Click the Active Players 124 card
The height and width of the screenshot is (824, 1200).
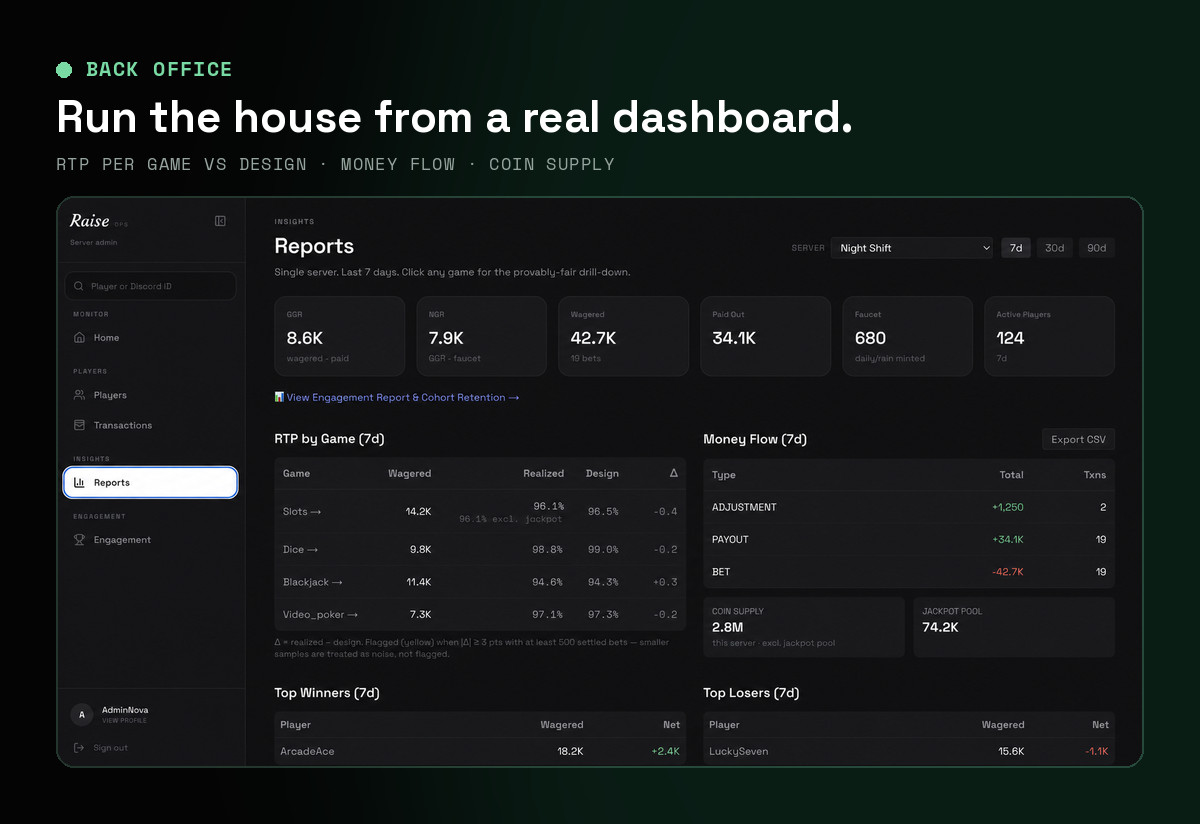click(x=1049, y=336)
